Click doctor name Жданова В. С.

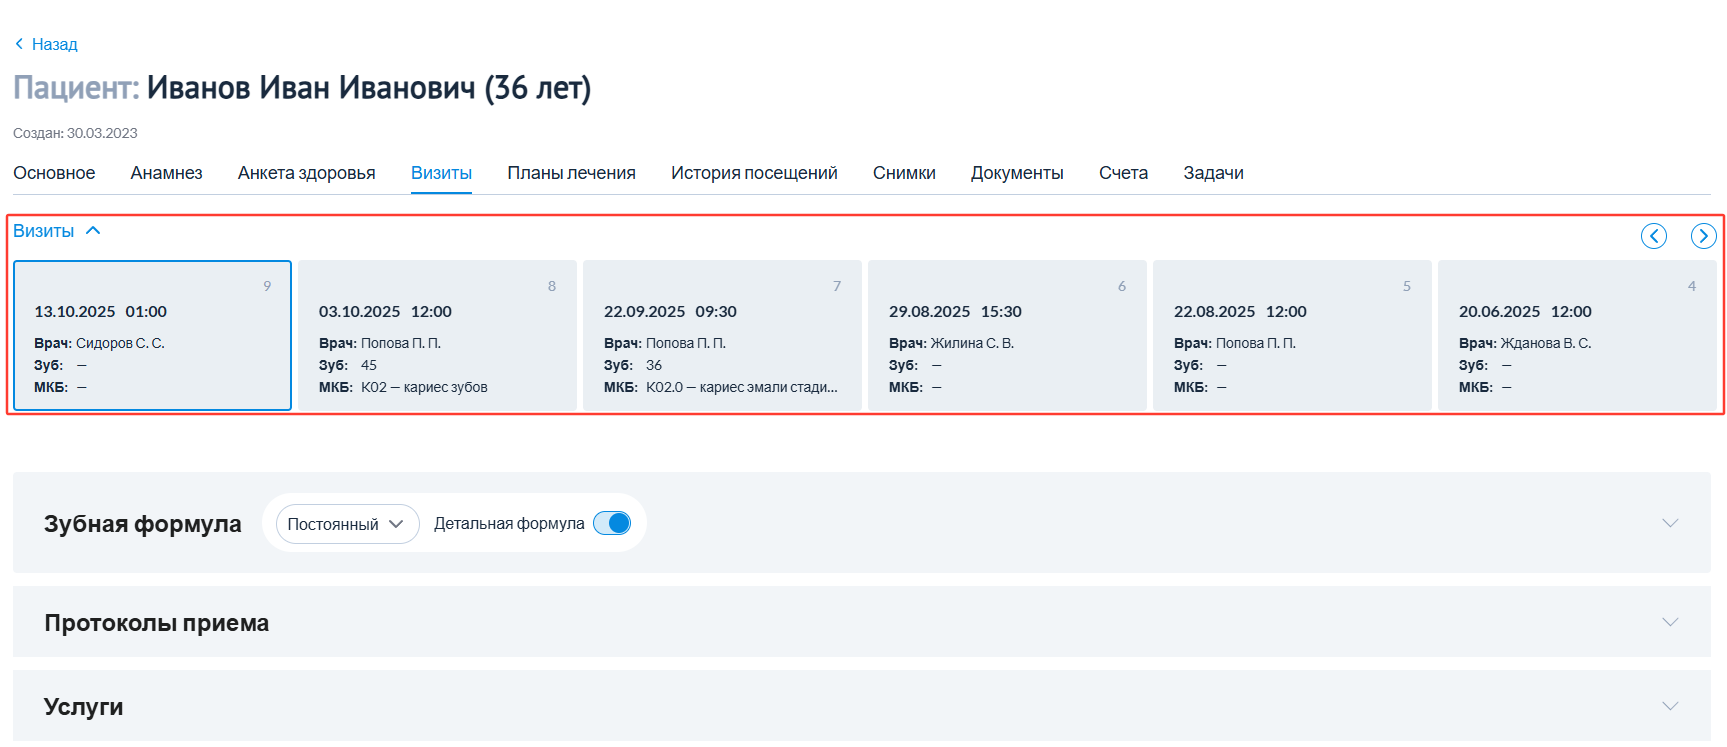[x=1546, y=343]
